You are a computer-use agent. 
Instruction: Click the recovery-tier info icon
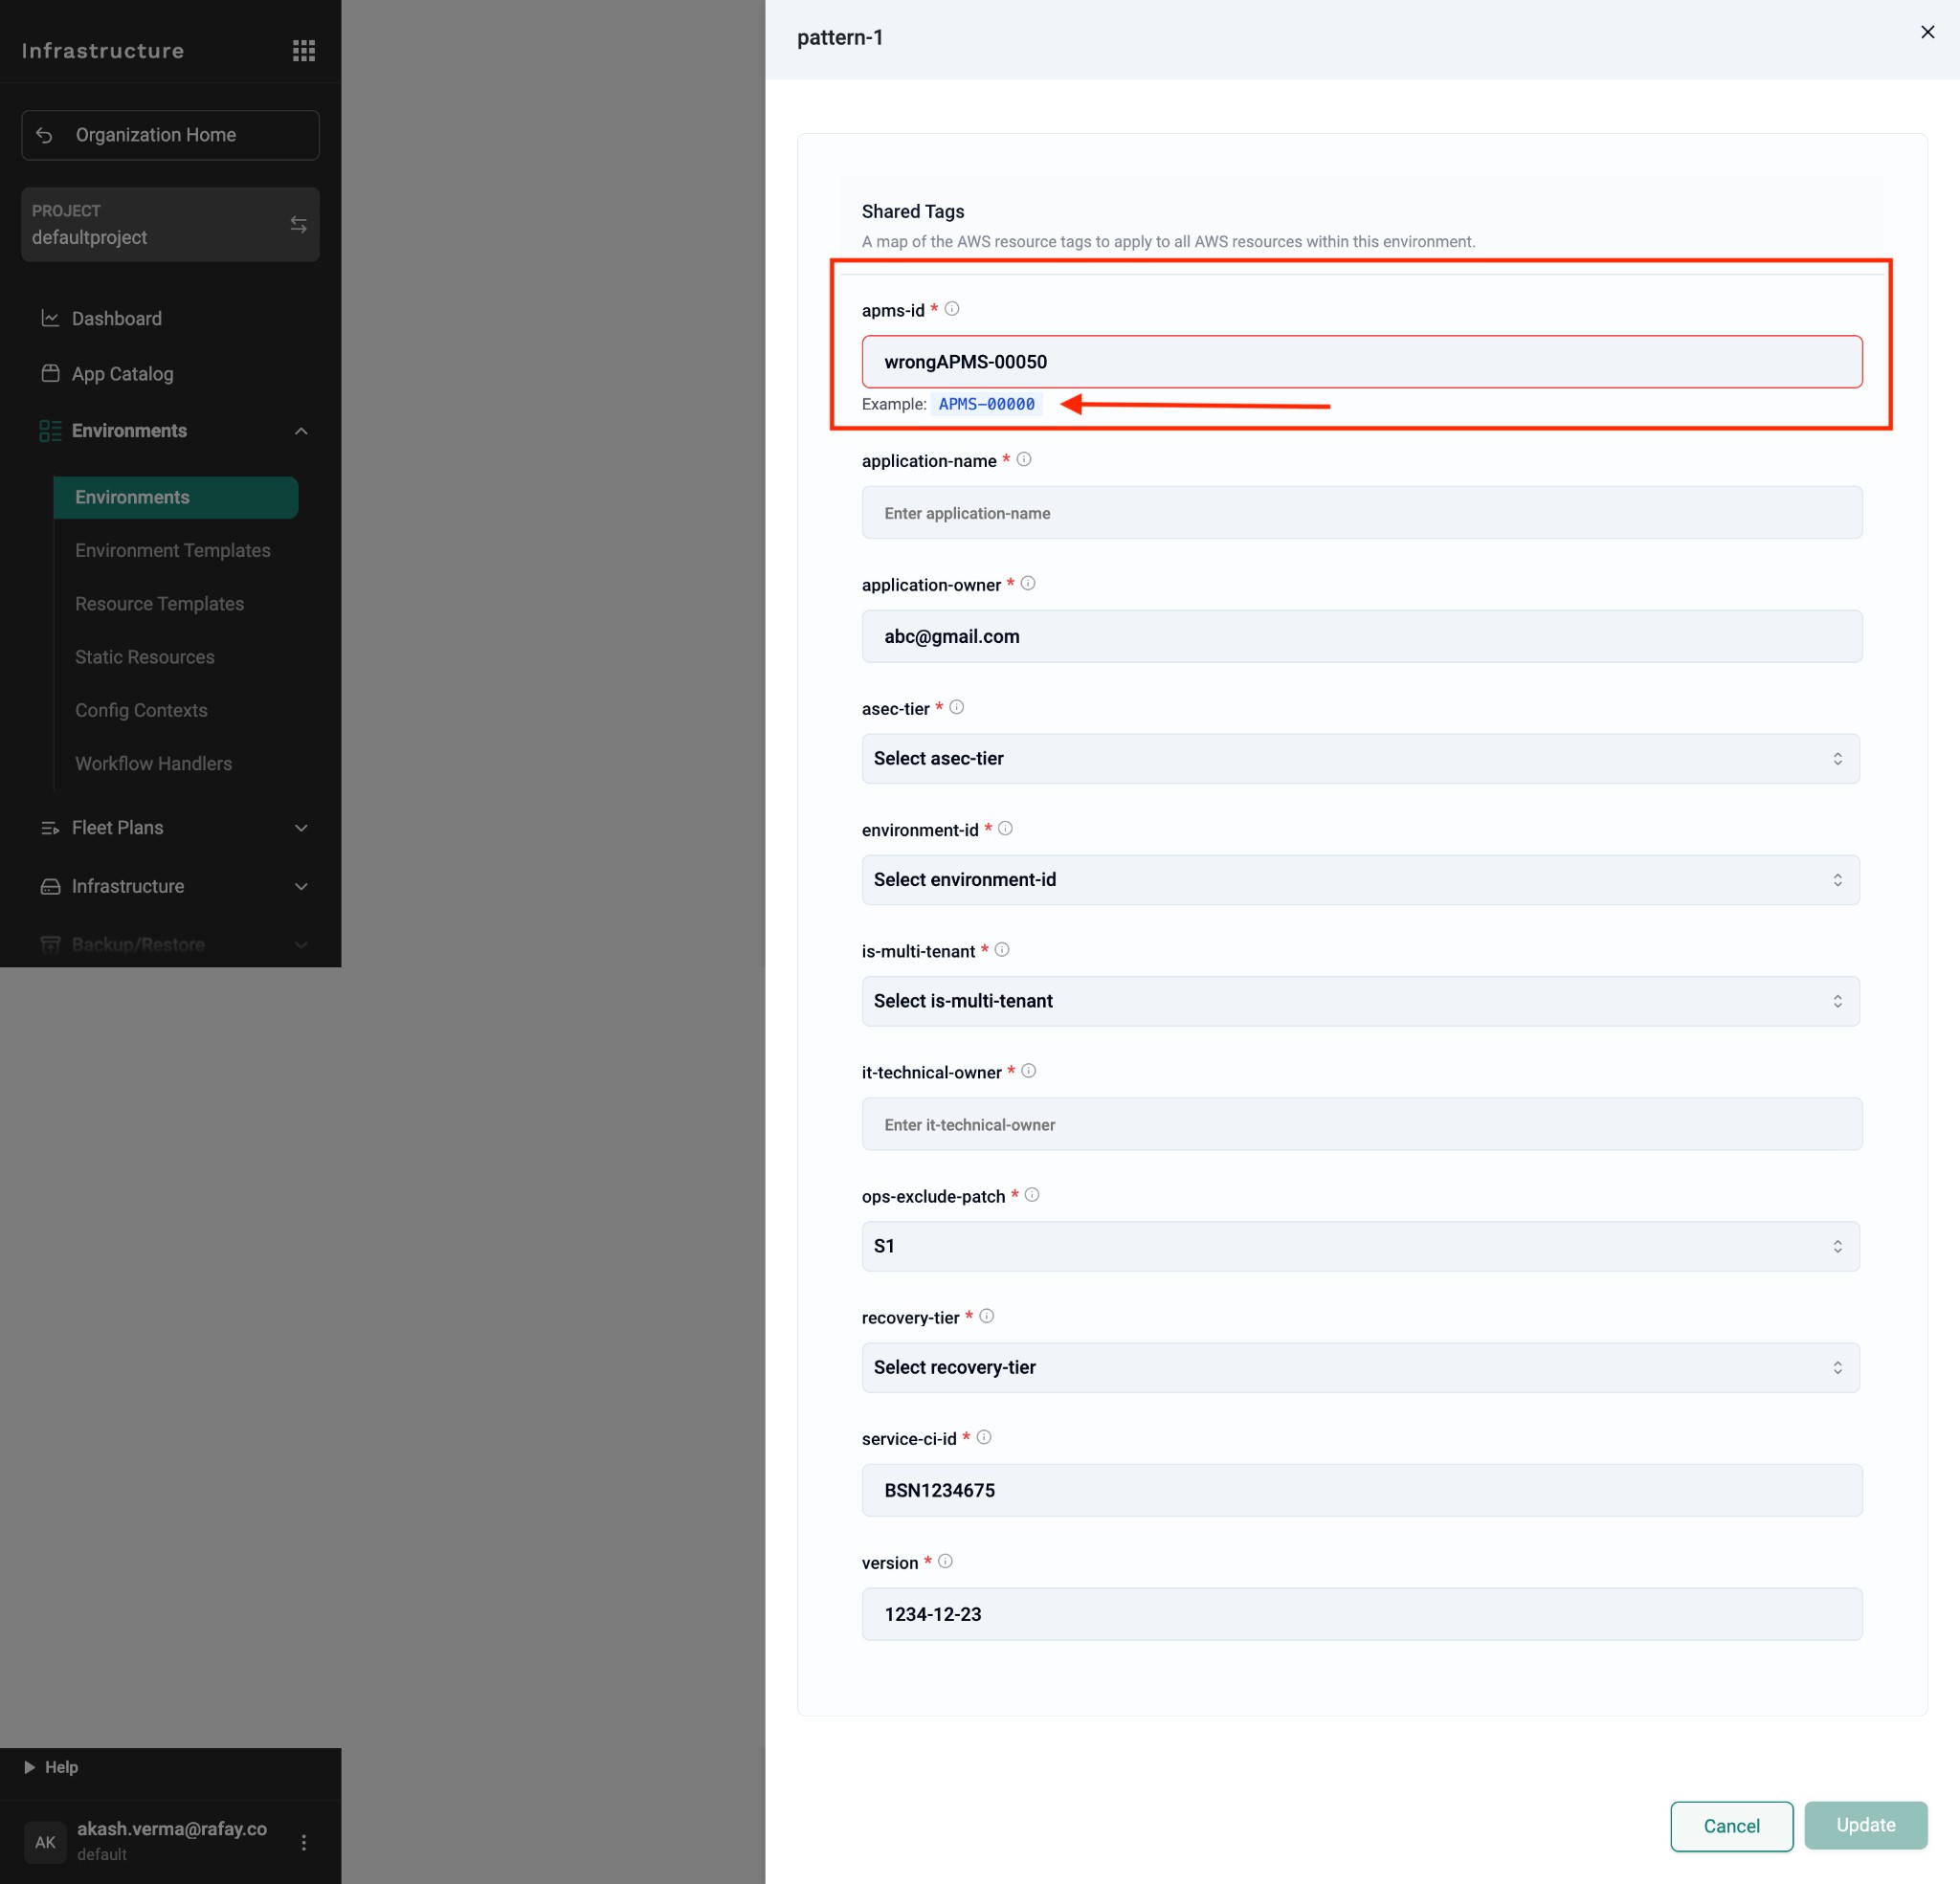click(x=986, y=1316)
